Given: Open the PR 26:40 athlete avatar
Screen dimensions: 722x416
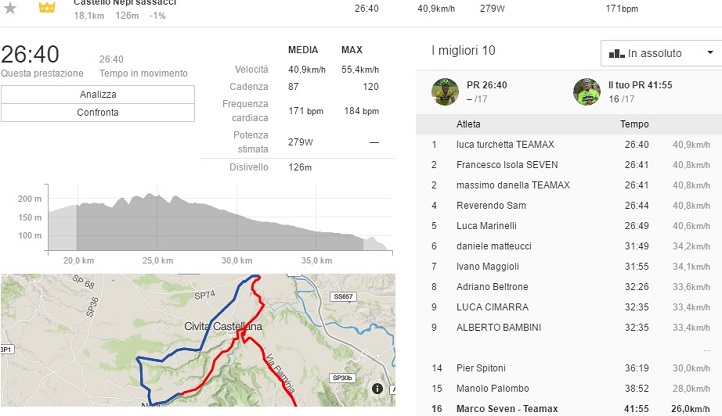Looking at the screenshot, I should [x=446, y=93].
